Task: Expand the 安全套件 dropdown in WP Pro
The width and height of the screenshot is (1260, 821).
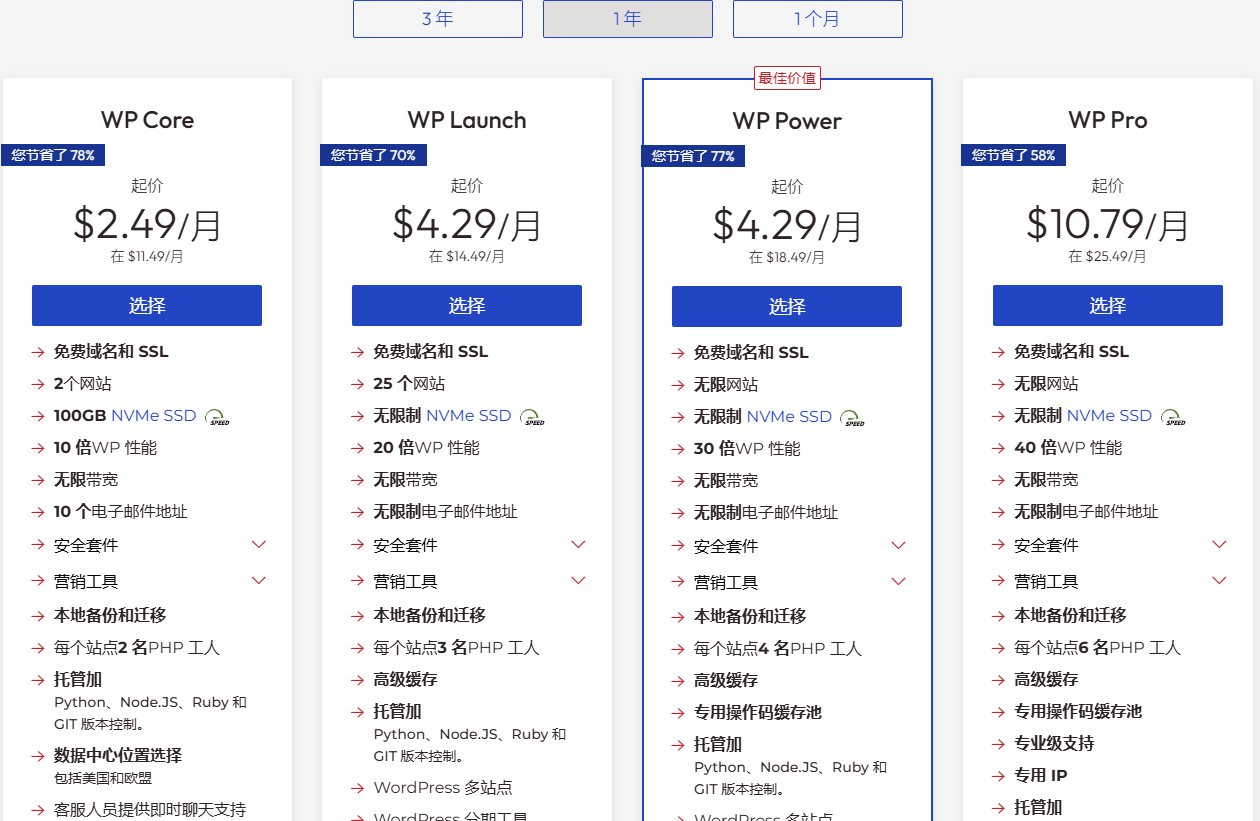Action: (x=1219, y=544)
